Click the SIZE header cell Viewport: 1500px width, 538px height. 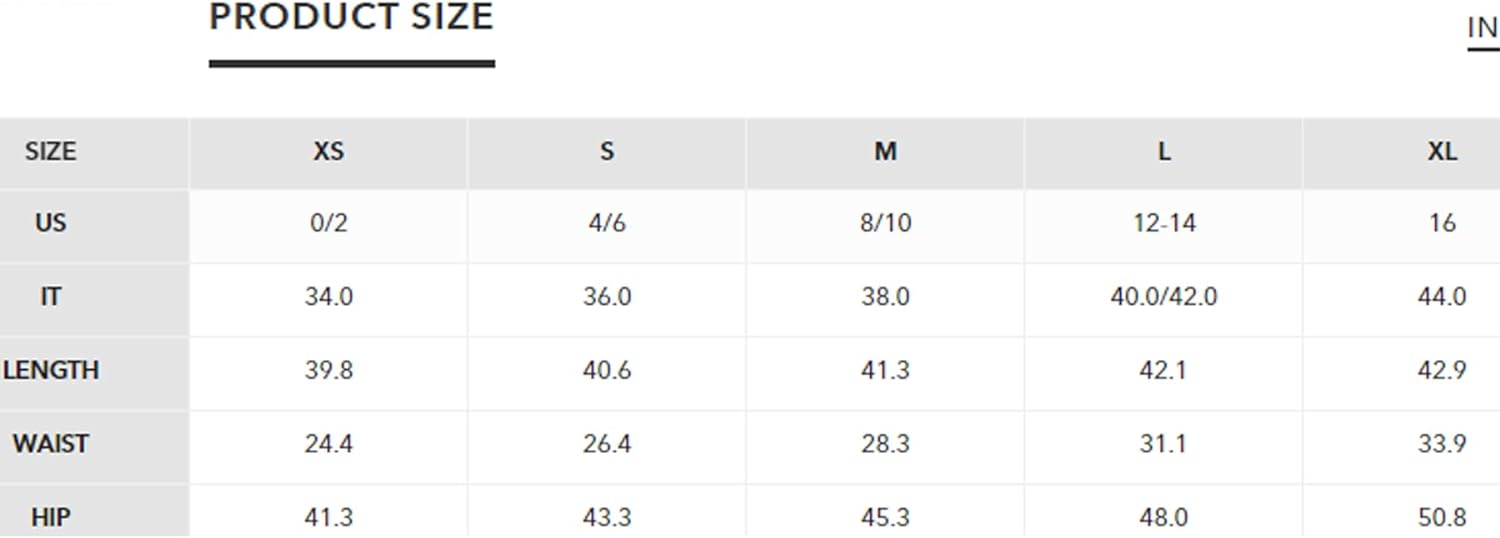[50, 152]
